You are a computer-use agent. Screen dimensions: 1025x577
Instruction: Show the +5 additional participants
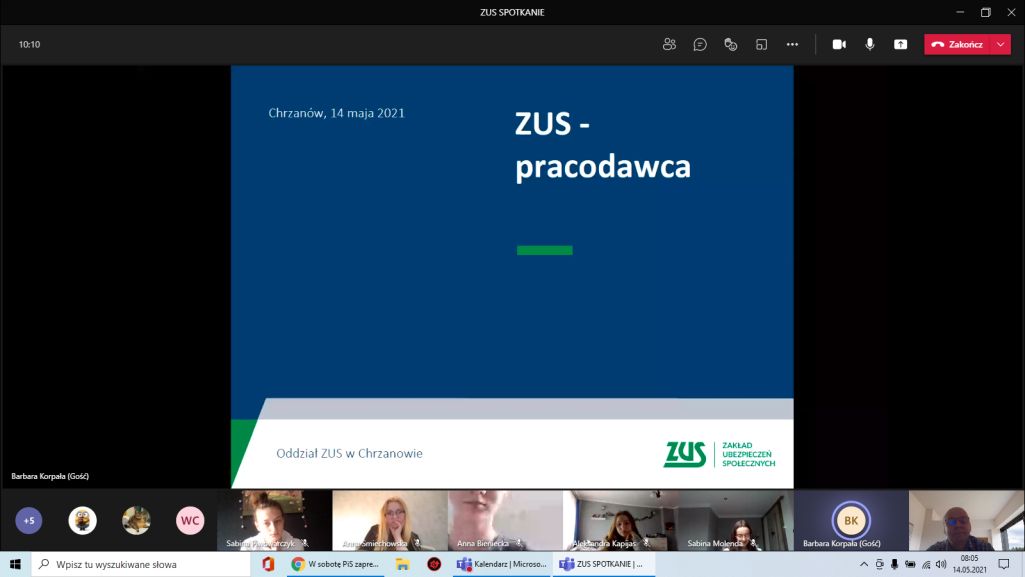(x=29, y=521)
